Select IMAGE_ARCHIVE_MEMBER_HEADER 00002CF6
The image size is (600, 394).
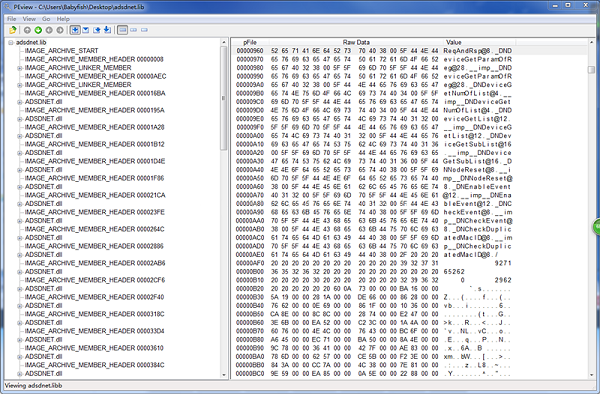click(x=95, y=280)
